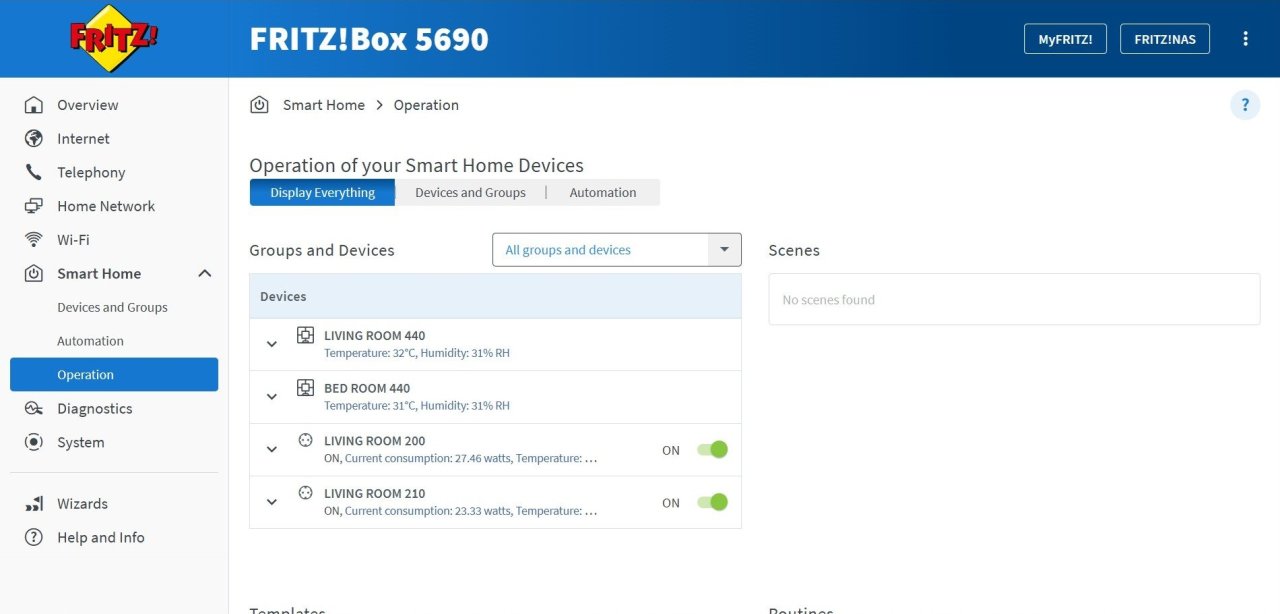This screenshot has width=1280, height=614.
Task: Click the Smart Home breadcrumb icon
Action: coord(259,105)
